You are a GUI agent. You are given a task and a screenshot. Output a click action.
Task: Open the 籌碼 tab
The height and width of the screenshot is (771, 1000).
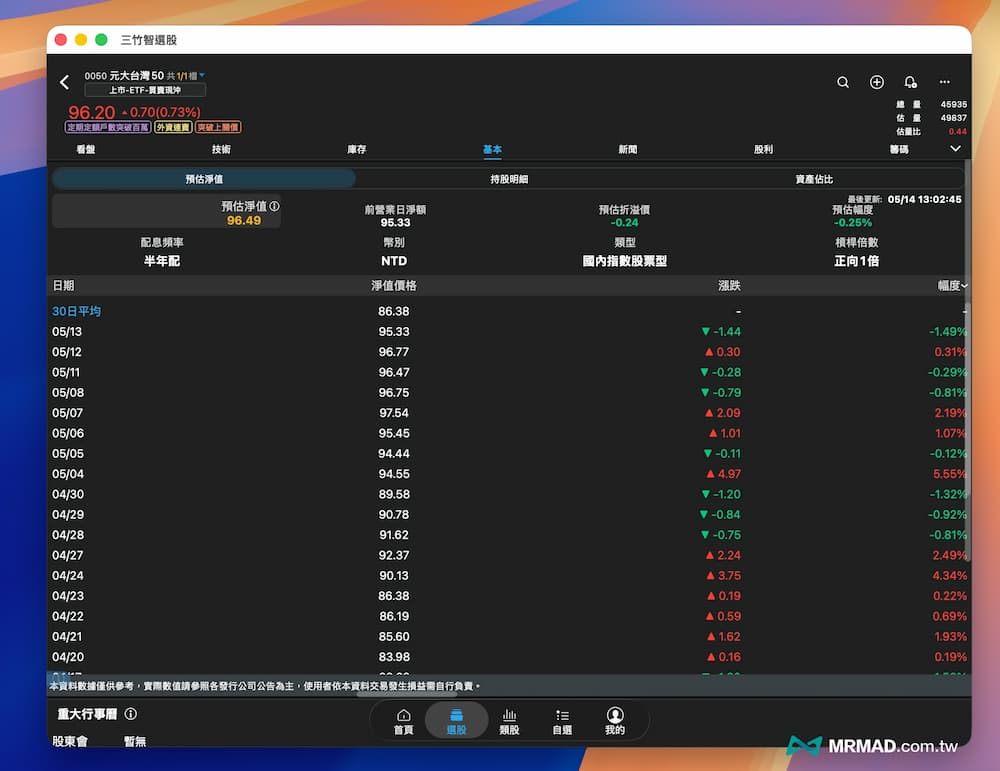[899, 149]
